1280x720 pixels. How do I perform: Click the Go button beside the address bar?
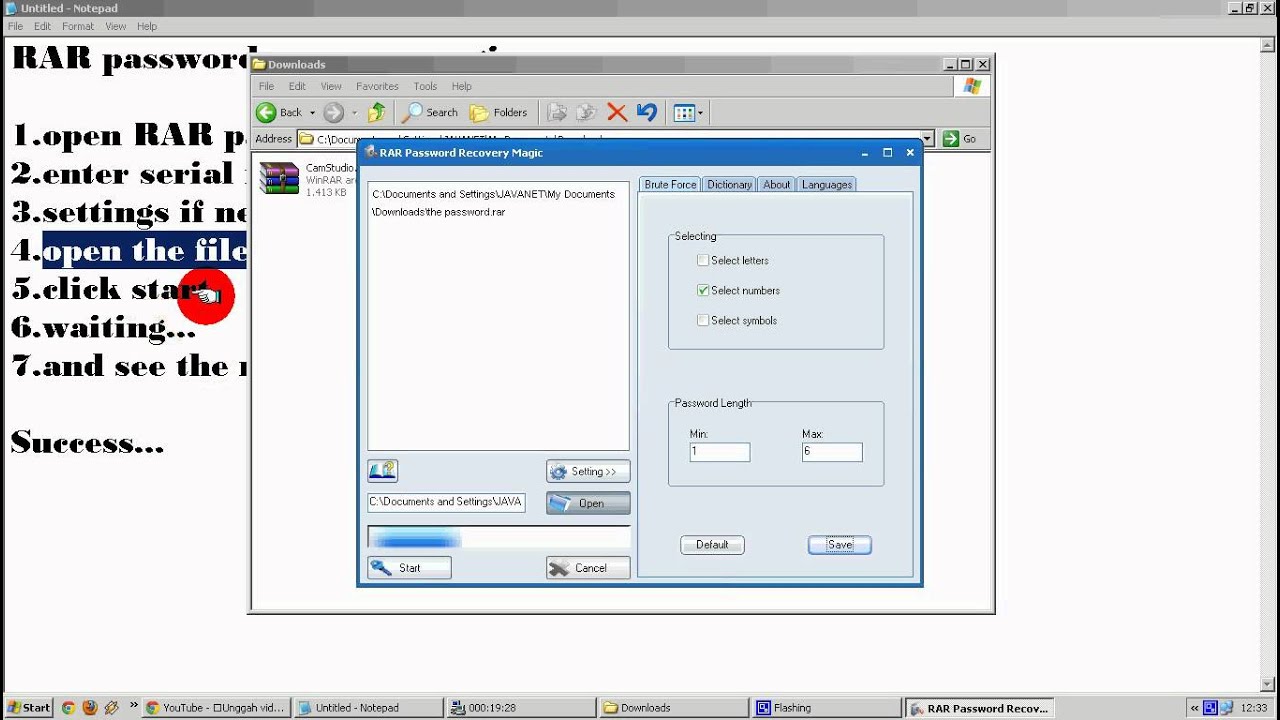coord(959,139)
